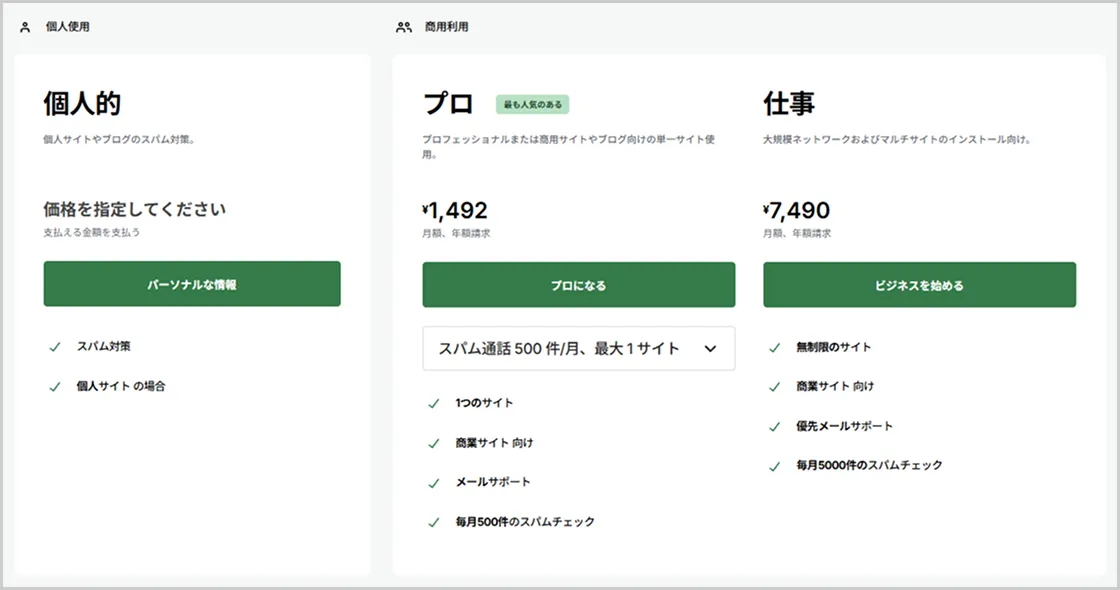The image size is (1120, 590).
Task: Select the 個人使用 section label
Action: tap(68, 27)
